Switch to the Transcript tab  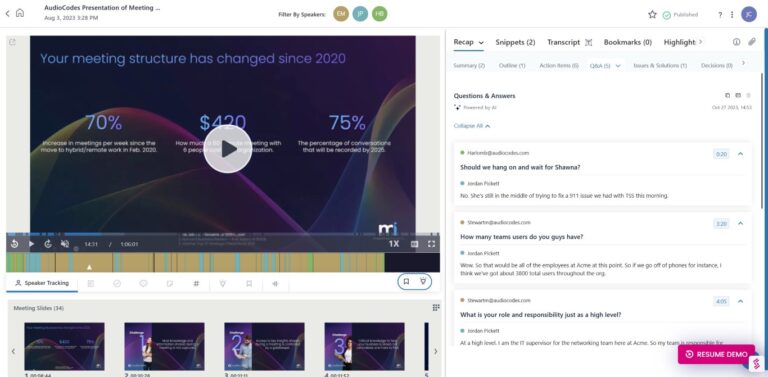(x=563, y=42)
